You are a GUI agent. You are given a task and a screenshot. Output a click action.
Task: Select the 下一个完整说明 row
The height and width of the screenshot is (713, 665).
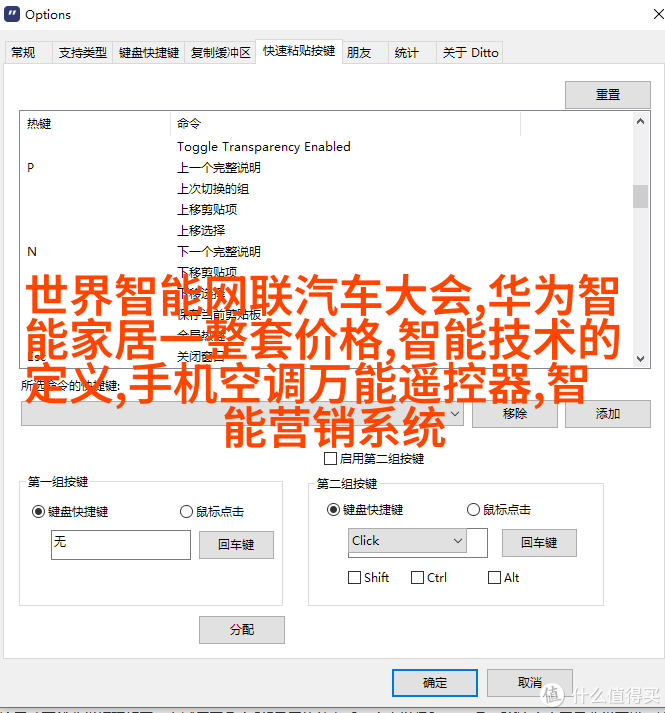(326, 251)
